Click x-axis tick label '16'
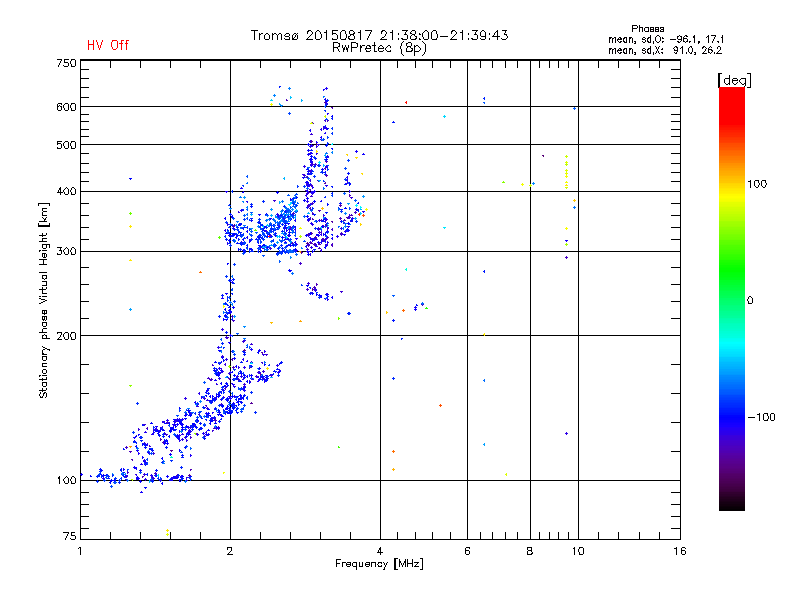 click(680, 551)
